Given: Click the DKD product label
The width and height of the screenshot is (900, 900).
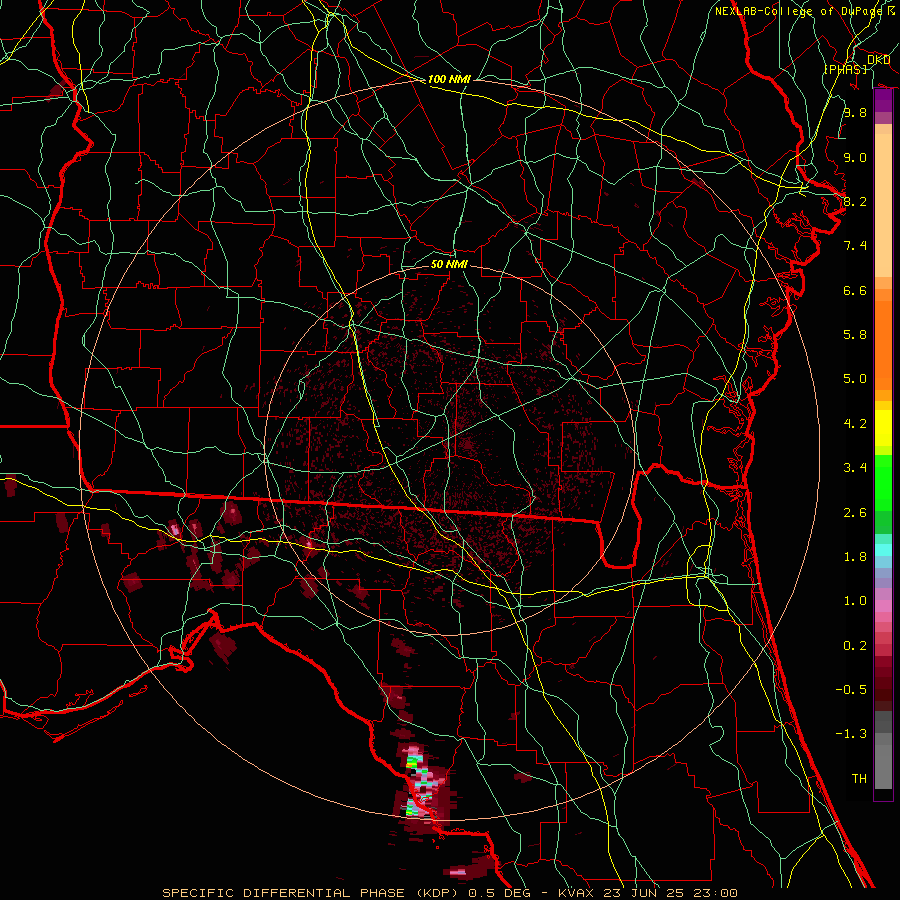Looking at the screenshot, I should pyautogui.click(x=878, y=60).
